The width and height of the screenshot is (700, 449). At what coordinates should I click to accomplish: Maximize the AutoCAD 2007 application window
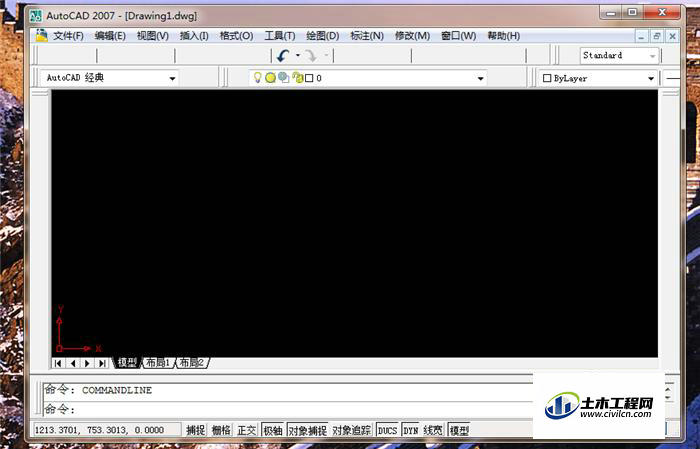click(x=633, y=12)
